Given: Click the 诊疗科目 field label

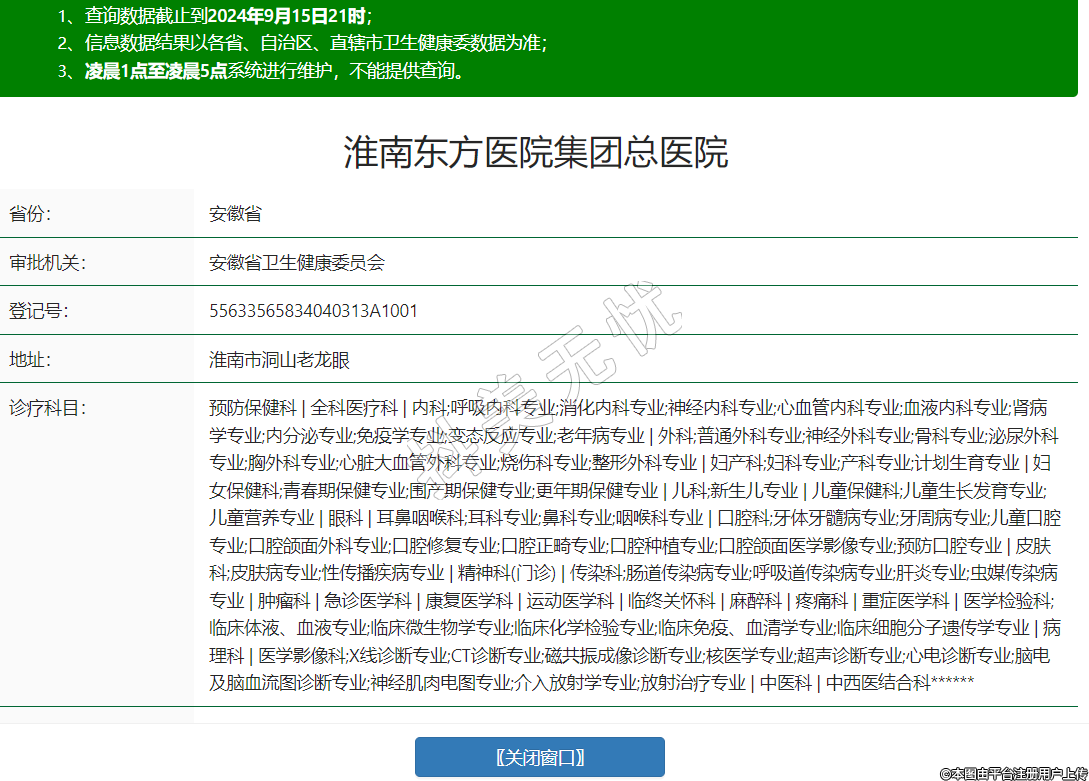Looking at the screenshot, I should click(47, 408).
